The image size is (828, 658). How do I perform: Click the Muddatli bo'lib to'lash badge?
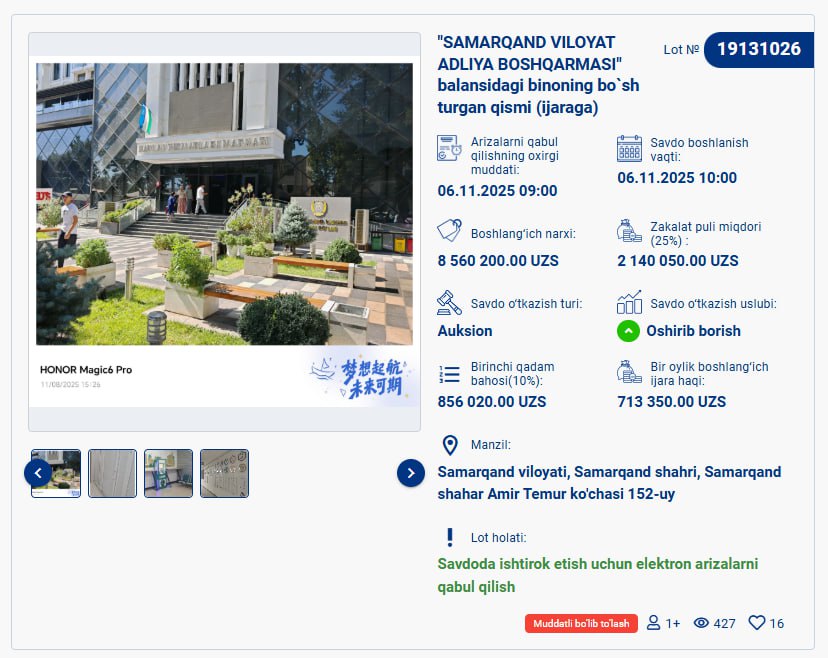[x=581, y=623]
